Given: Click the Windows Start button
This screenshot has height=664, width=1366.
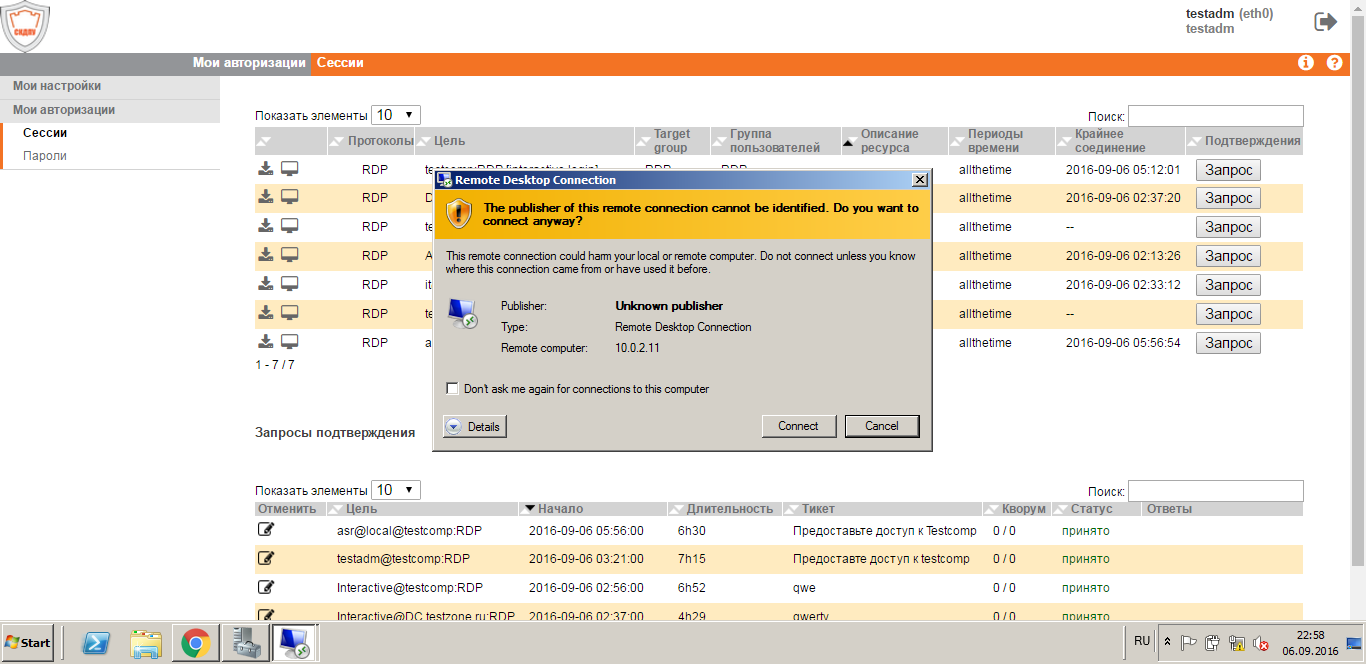Looking at the screenshot, I should click(x=28, y=643).
